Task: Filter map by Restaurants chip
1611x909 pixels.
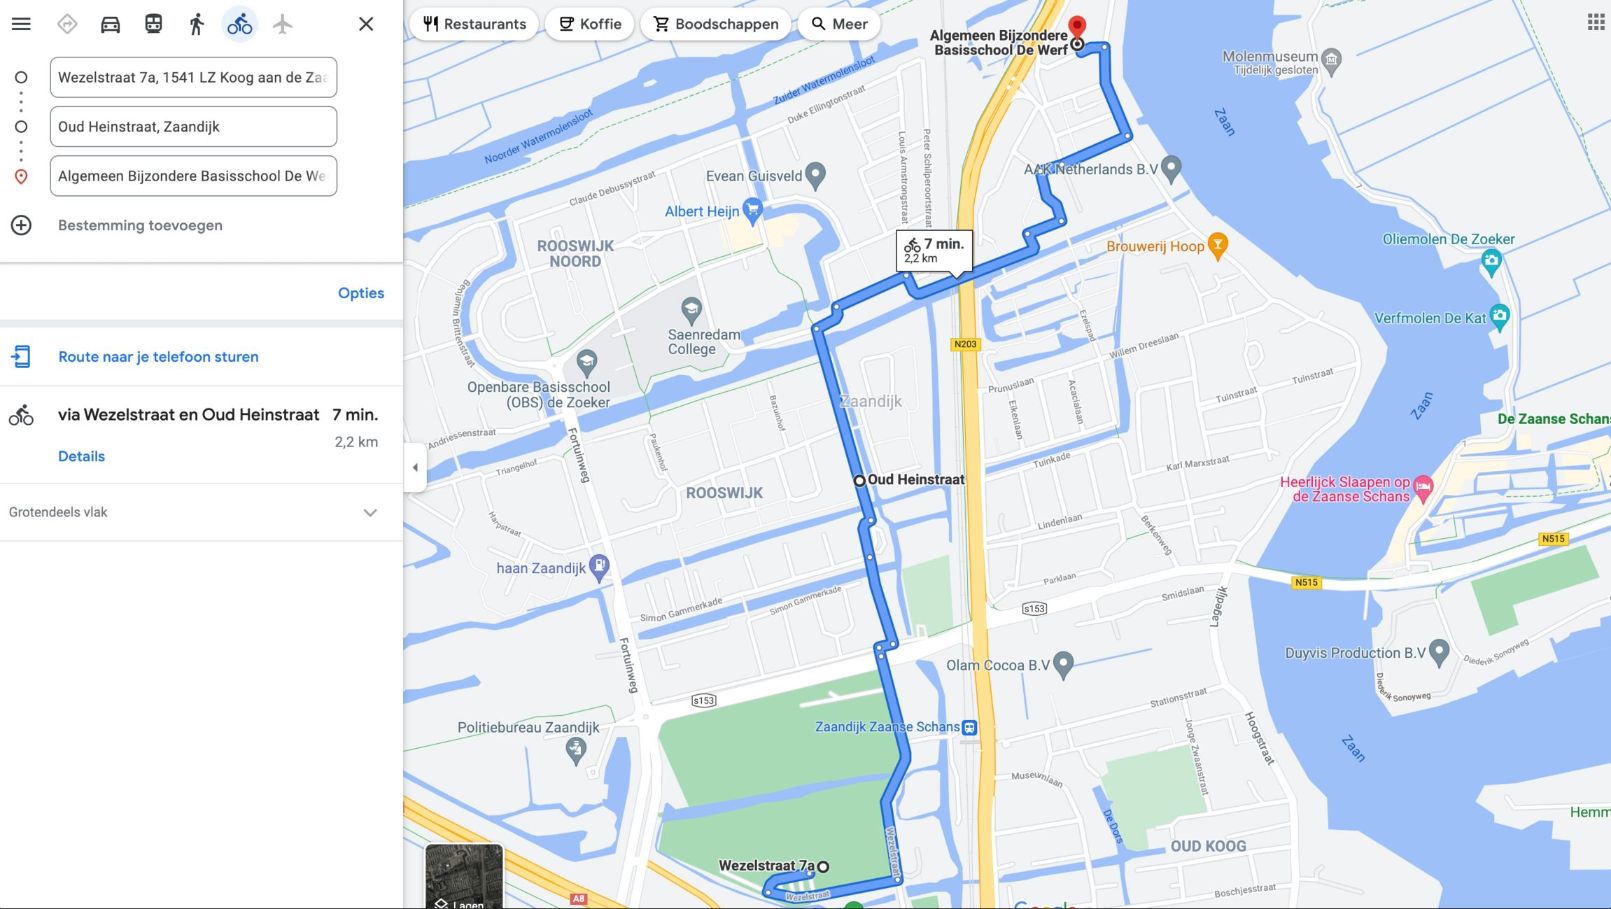Action: coord(474,24)
